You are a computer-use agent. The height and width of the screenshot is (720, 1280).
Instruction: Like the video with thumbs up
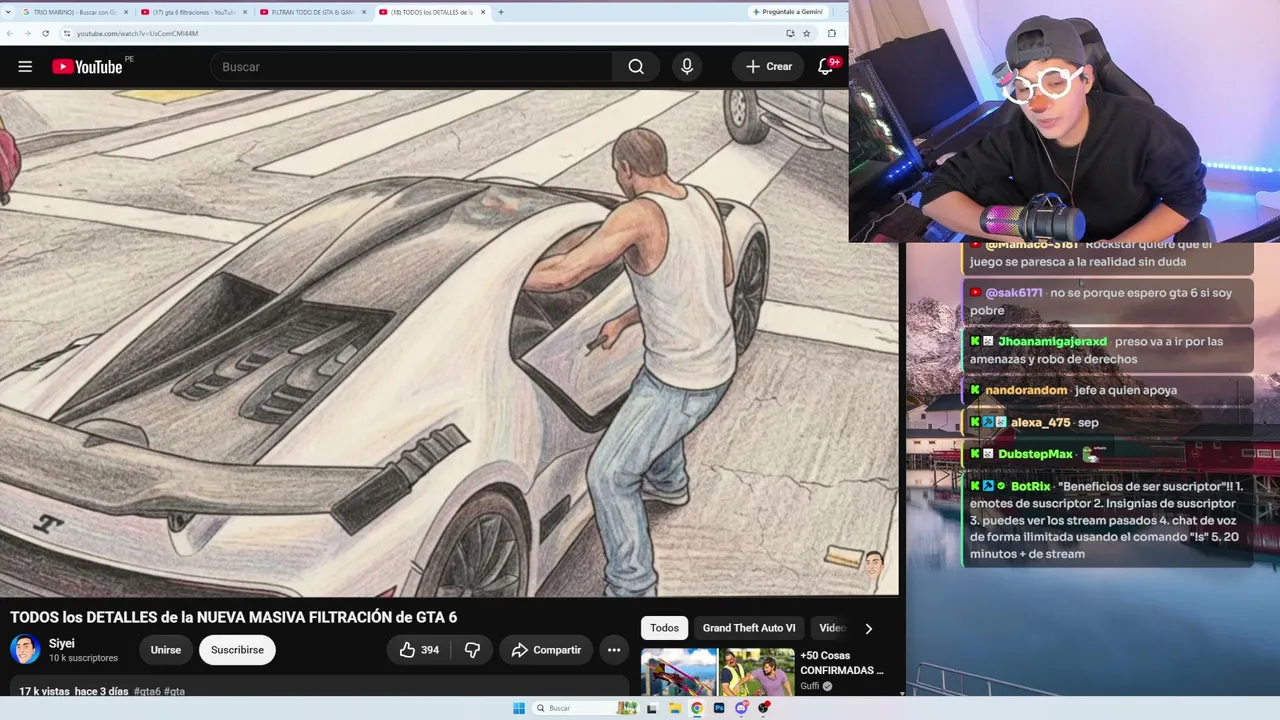pos(419,650)
